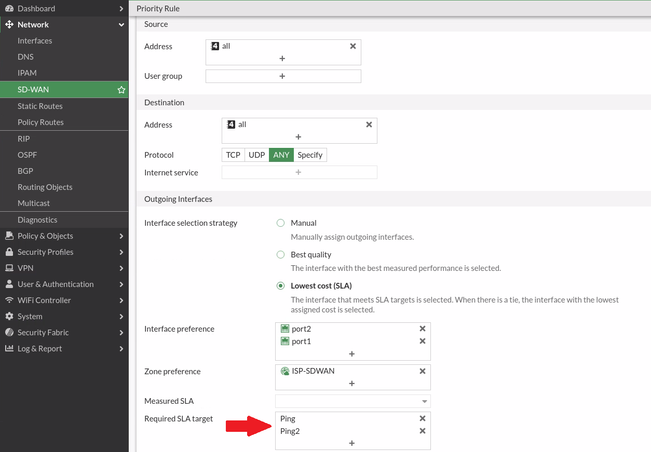The width and height of the screenshot is (651, 452).
Task: Remove port2 from Interface preference
Action: pos(422,328)
